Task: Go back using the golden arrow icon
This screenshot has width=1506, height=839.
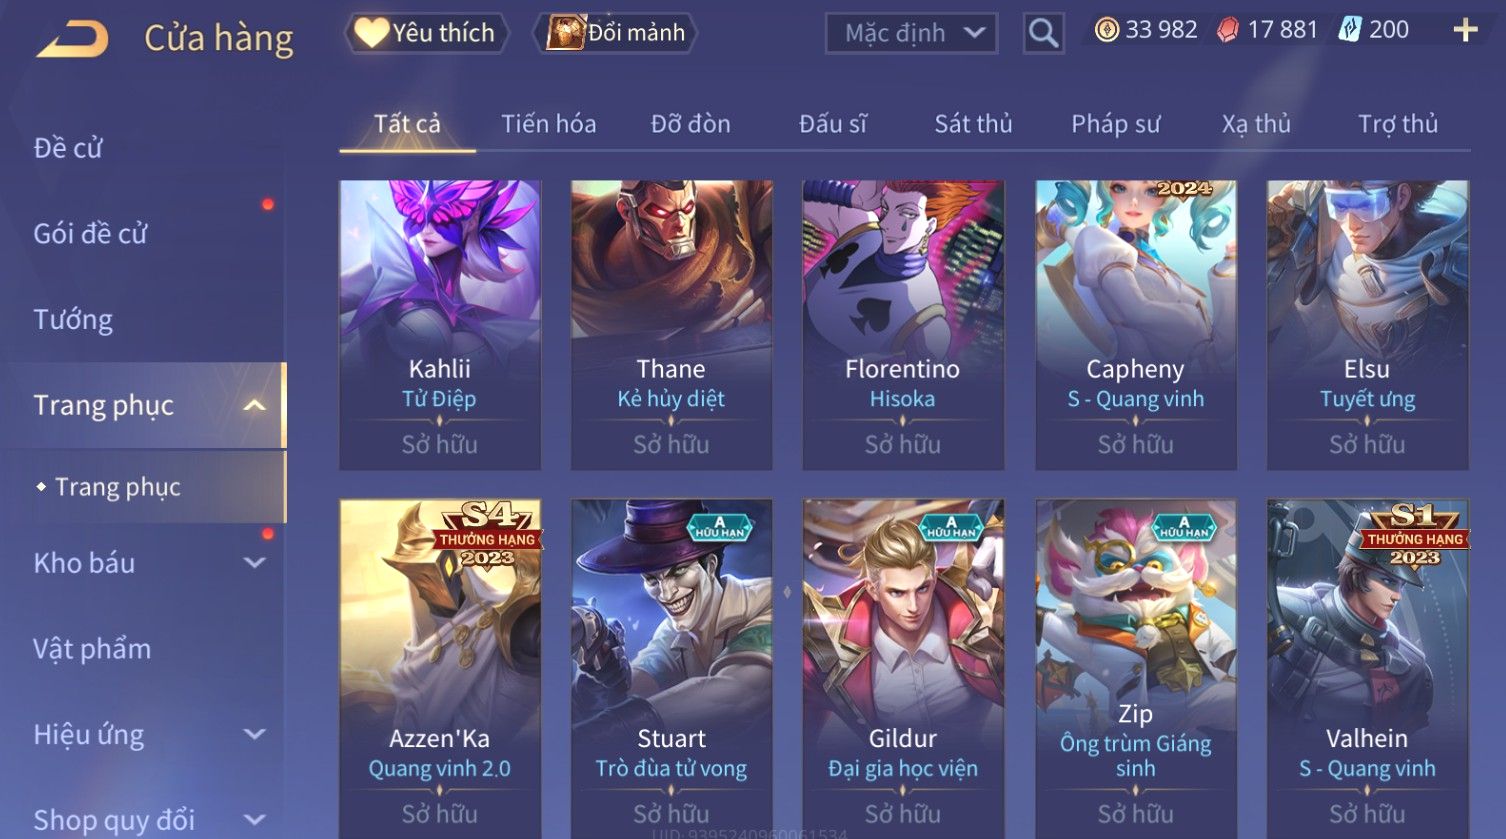Action: [x=73, y=39]
